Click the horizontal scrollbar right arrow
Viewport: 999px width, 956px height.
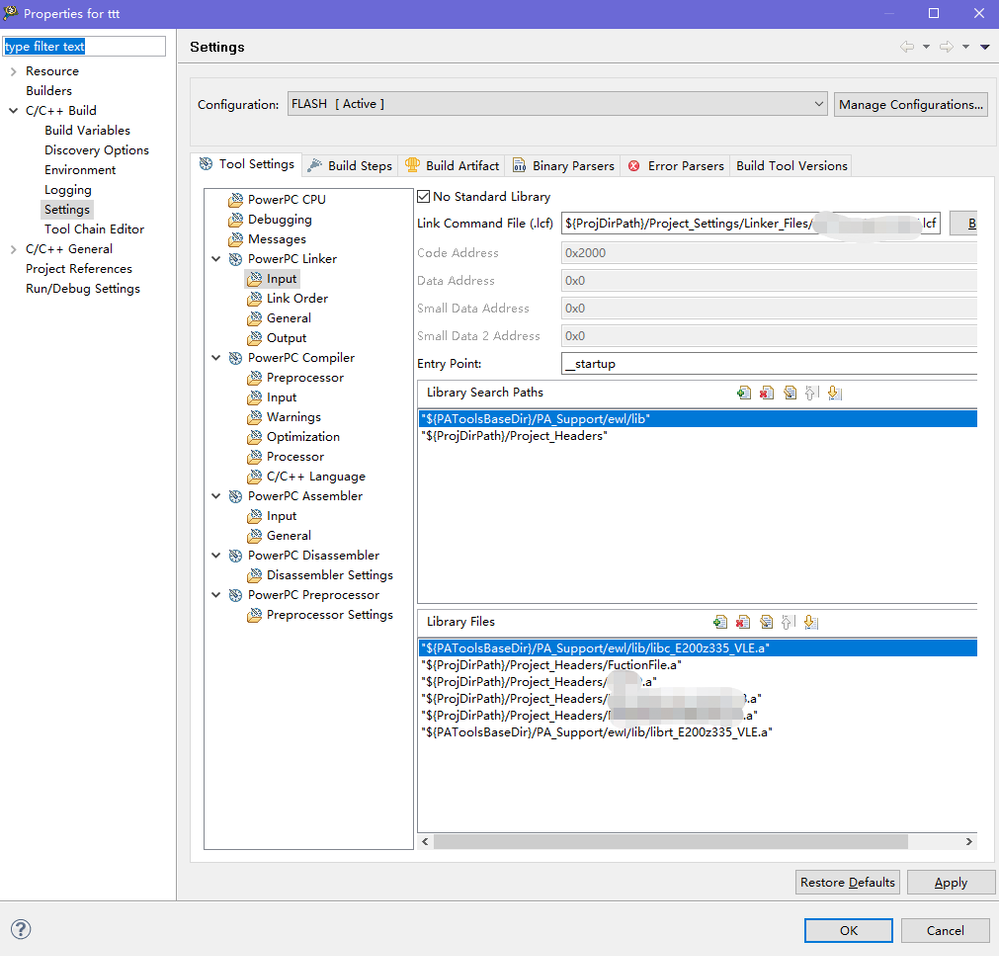point(968,842)
